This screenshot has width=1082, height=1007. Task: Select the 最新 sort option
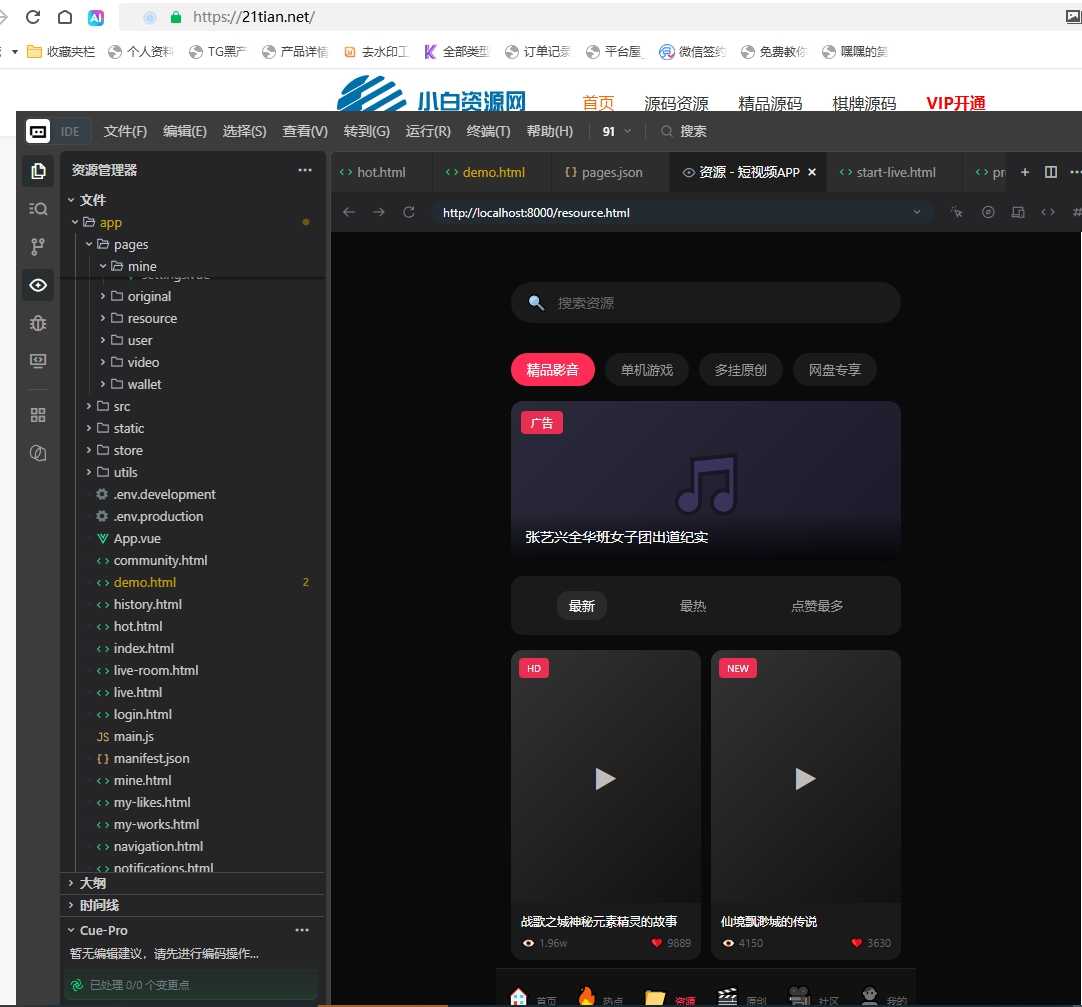pos(582,606)
